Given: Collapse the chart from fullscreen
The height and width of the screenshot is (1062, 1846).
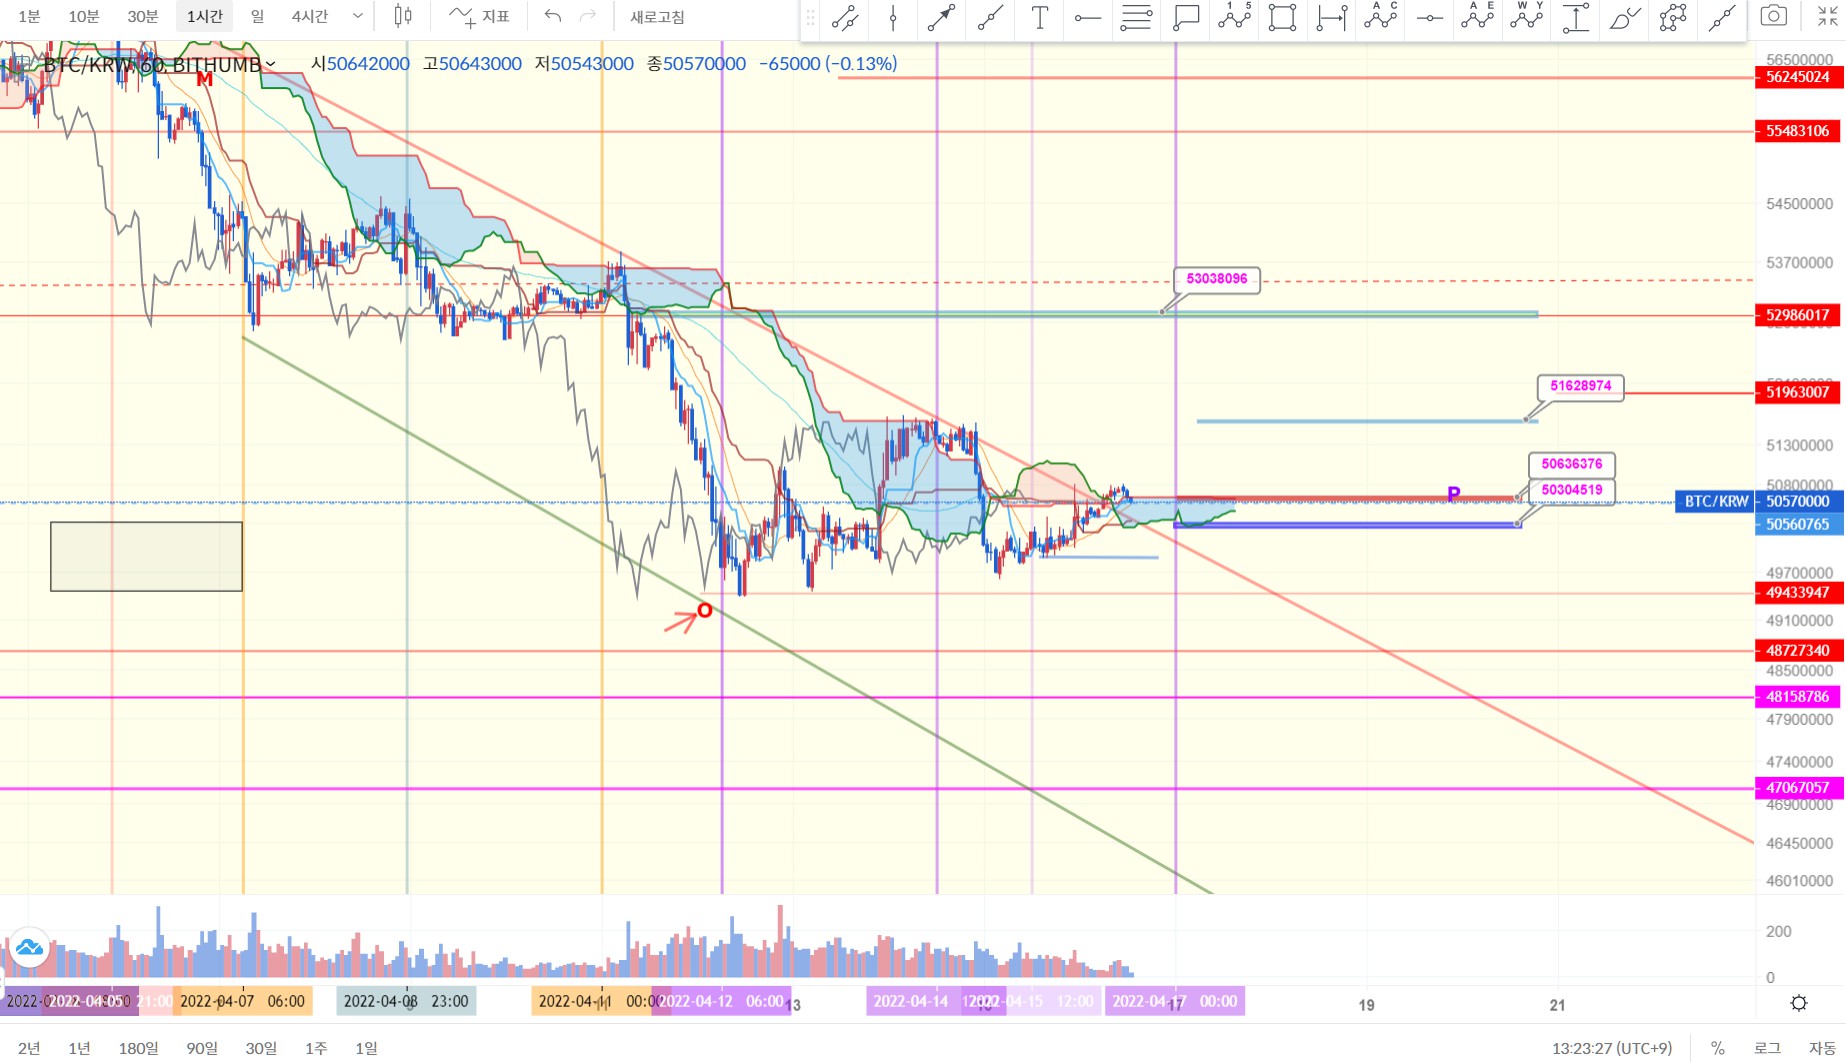Looking at the screenshot, I should point(1827,16).
